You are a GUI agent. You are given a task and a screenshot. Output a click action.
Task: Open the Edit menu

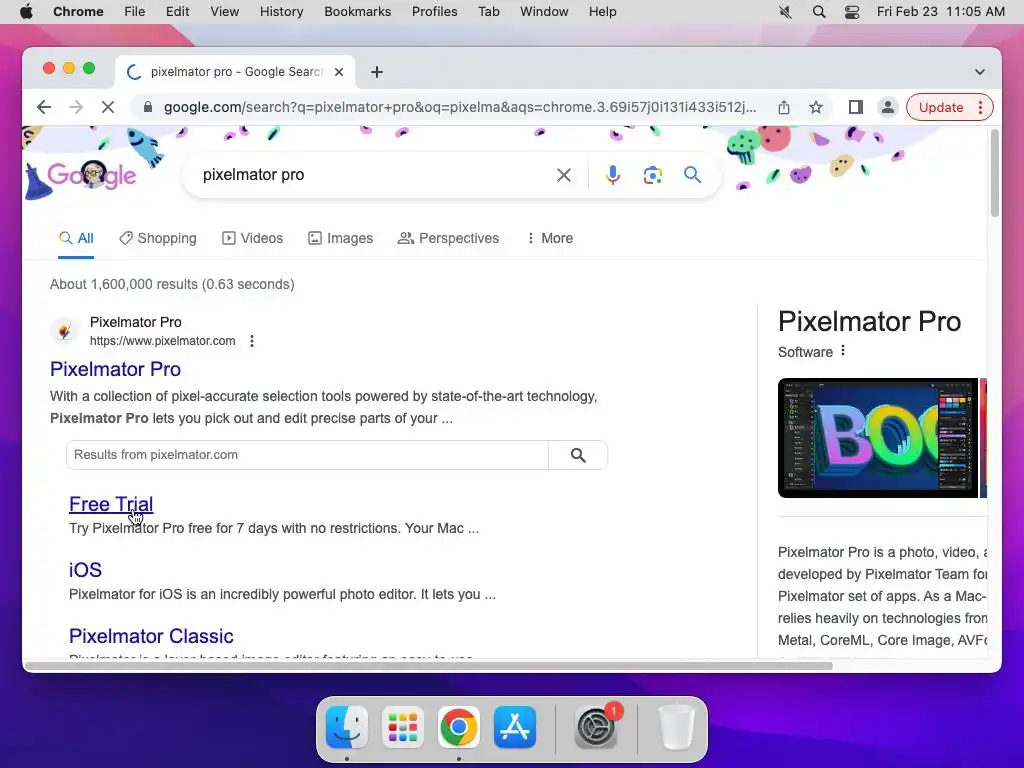coord(178,12)
